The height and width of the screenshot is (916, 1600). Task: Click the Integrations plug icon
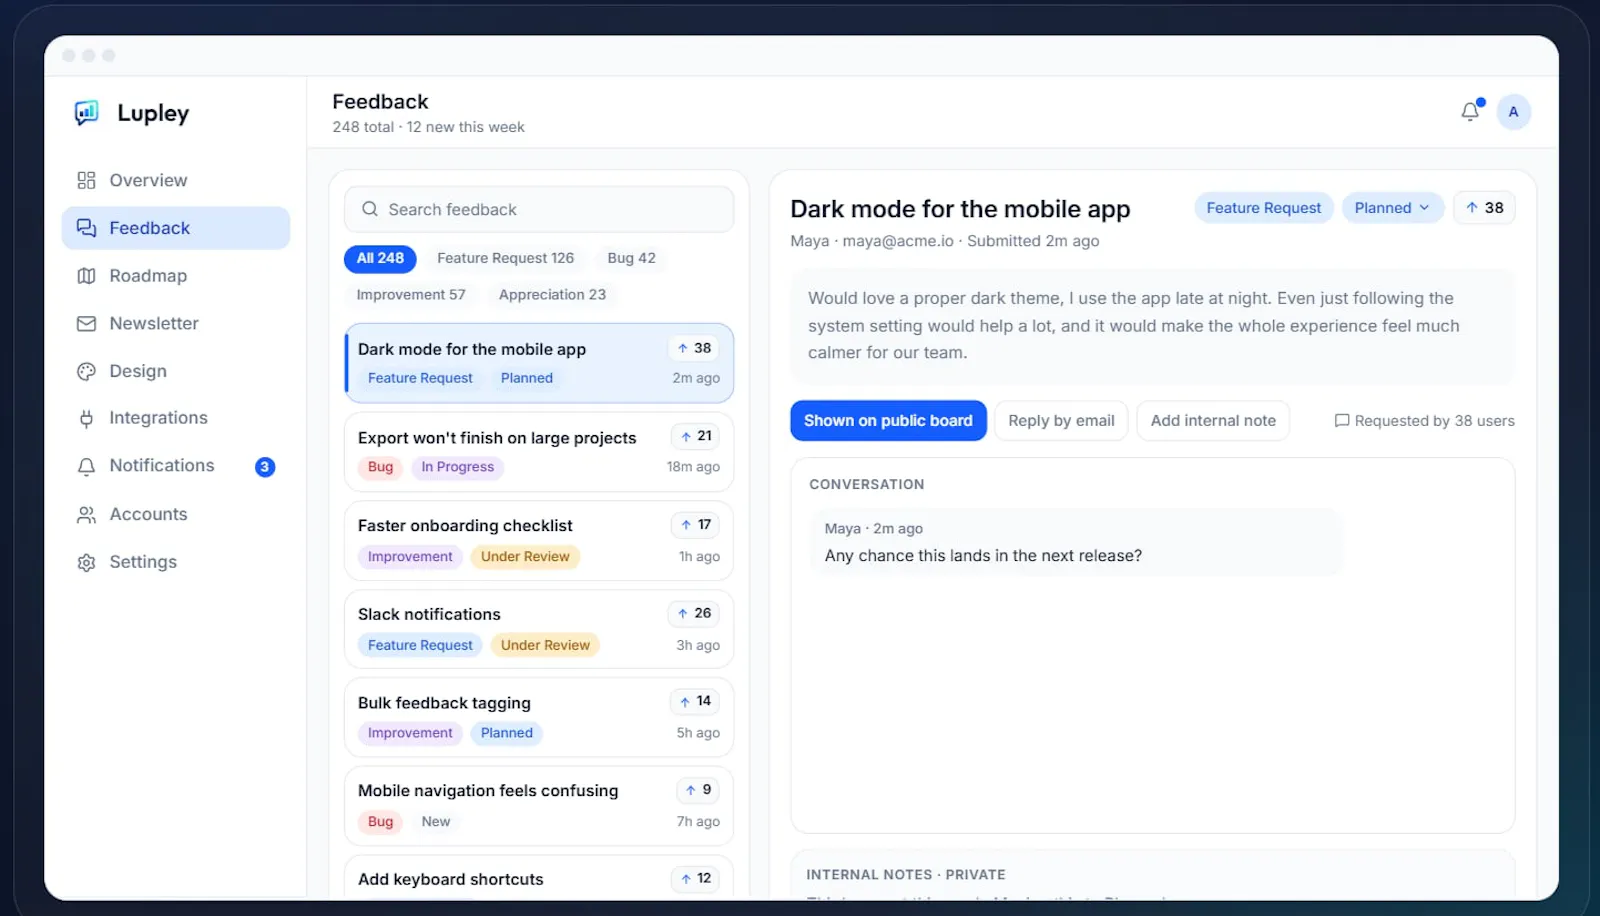tap(87, 418)
